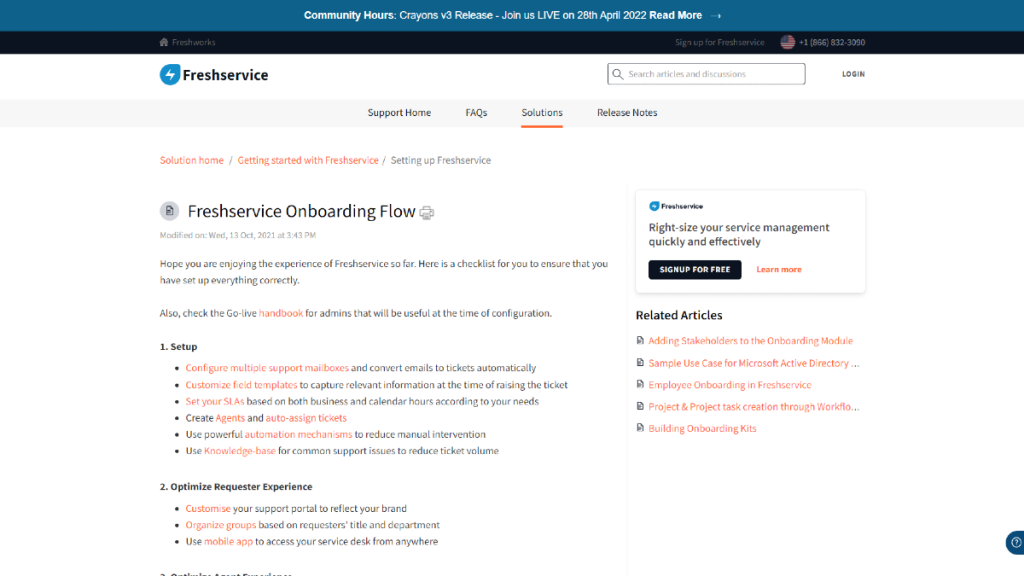Click Read More in the banner
This screenshot has width=1024, height=576.
pyautogui.click(x=675, y=15)
